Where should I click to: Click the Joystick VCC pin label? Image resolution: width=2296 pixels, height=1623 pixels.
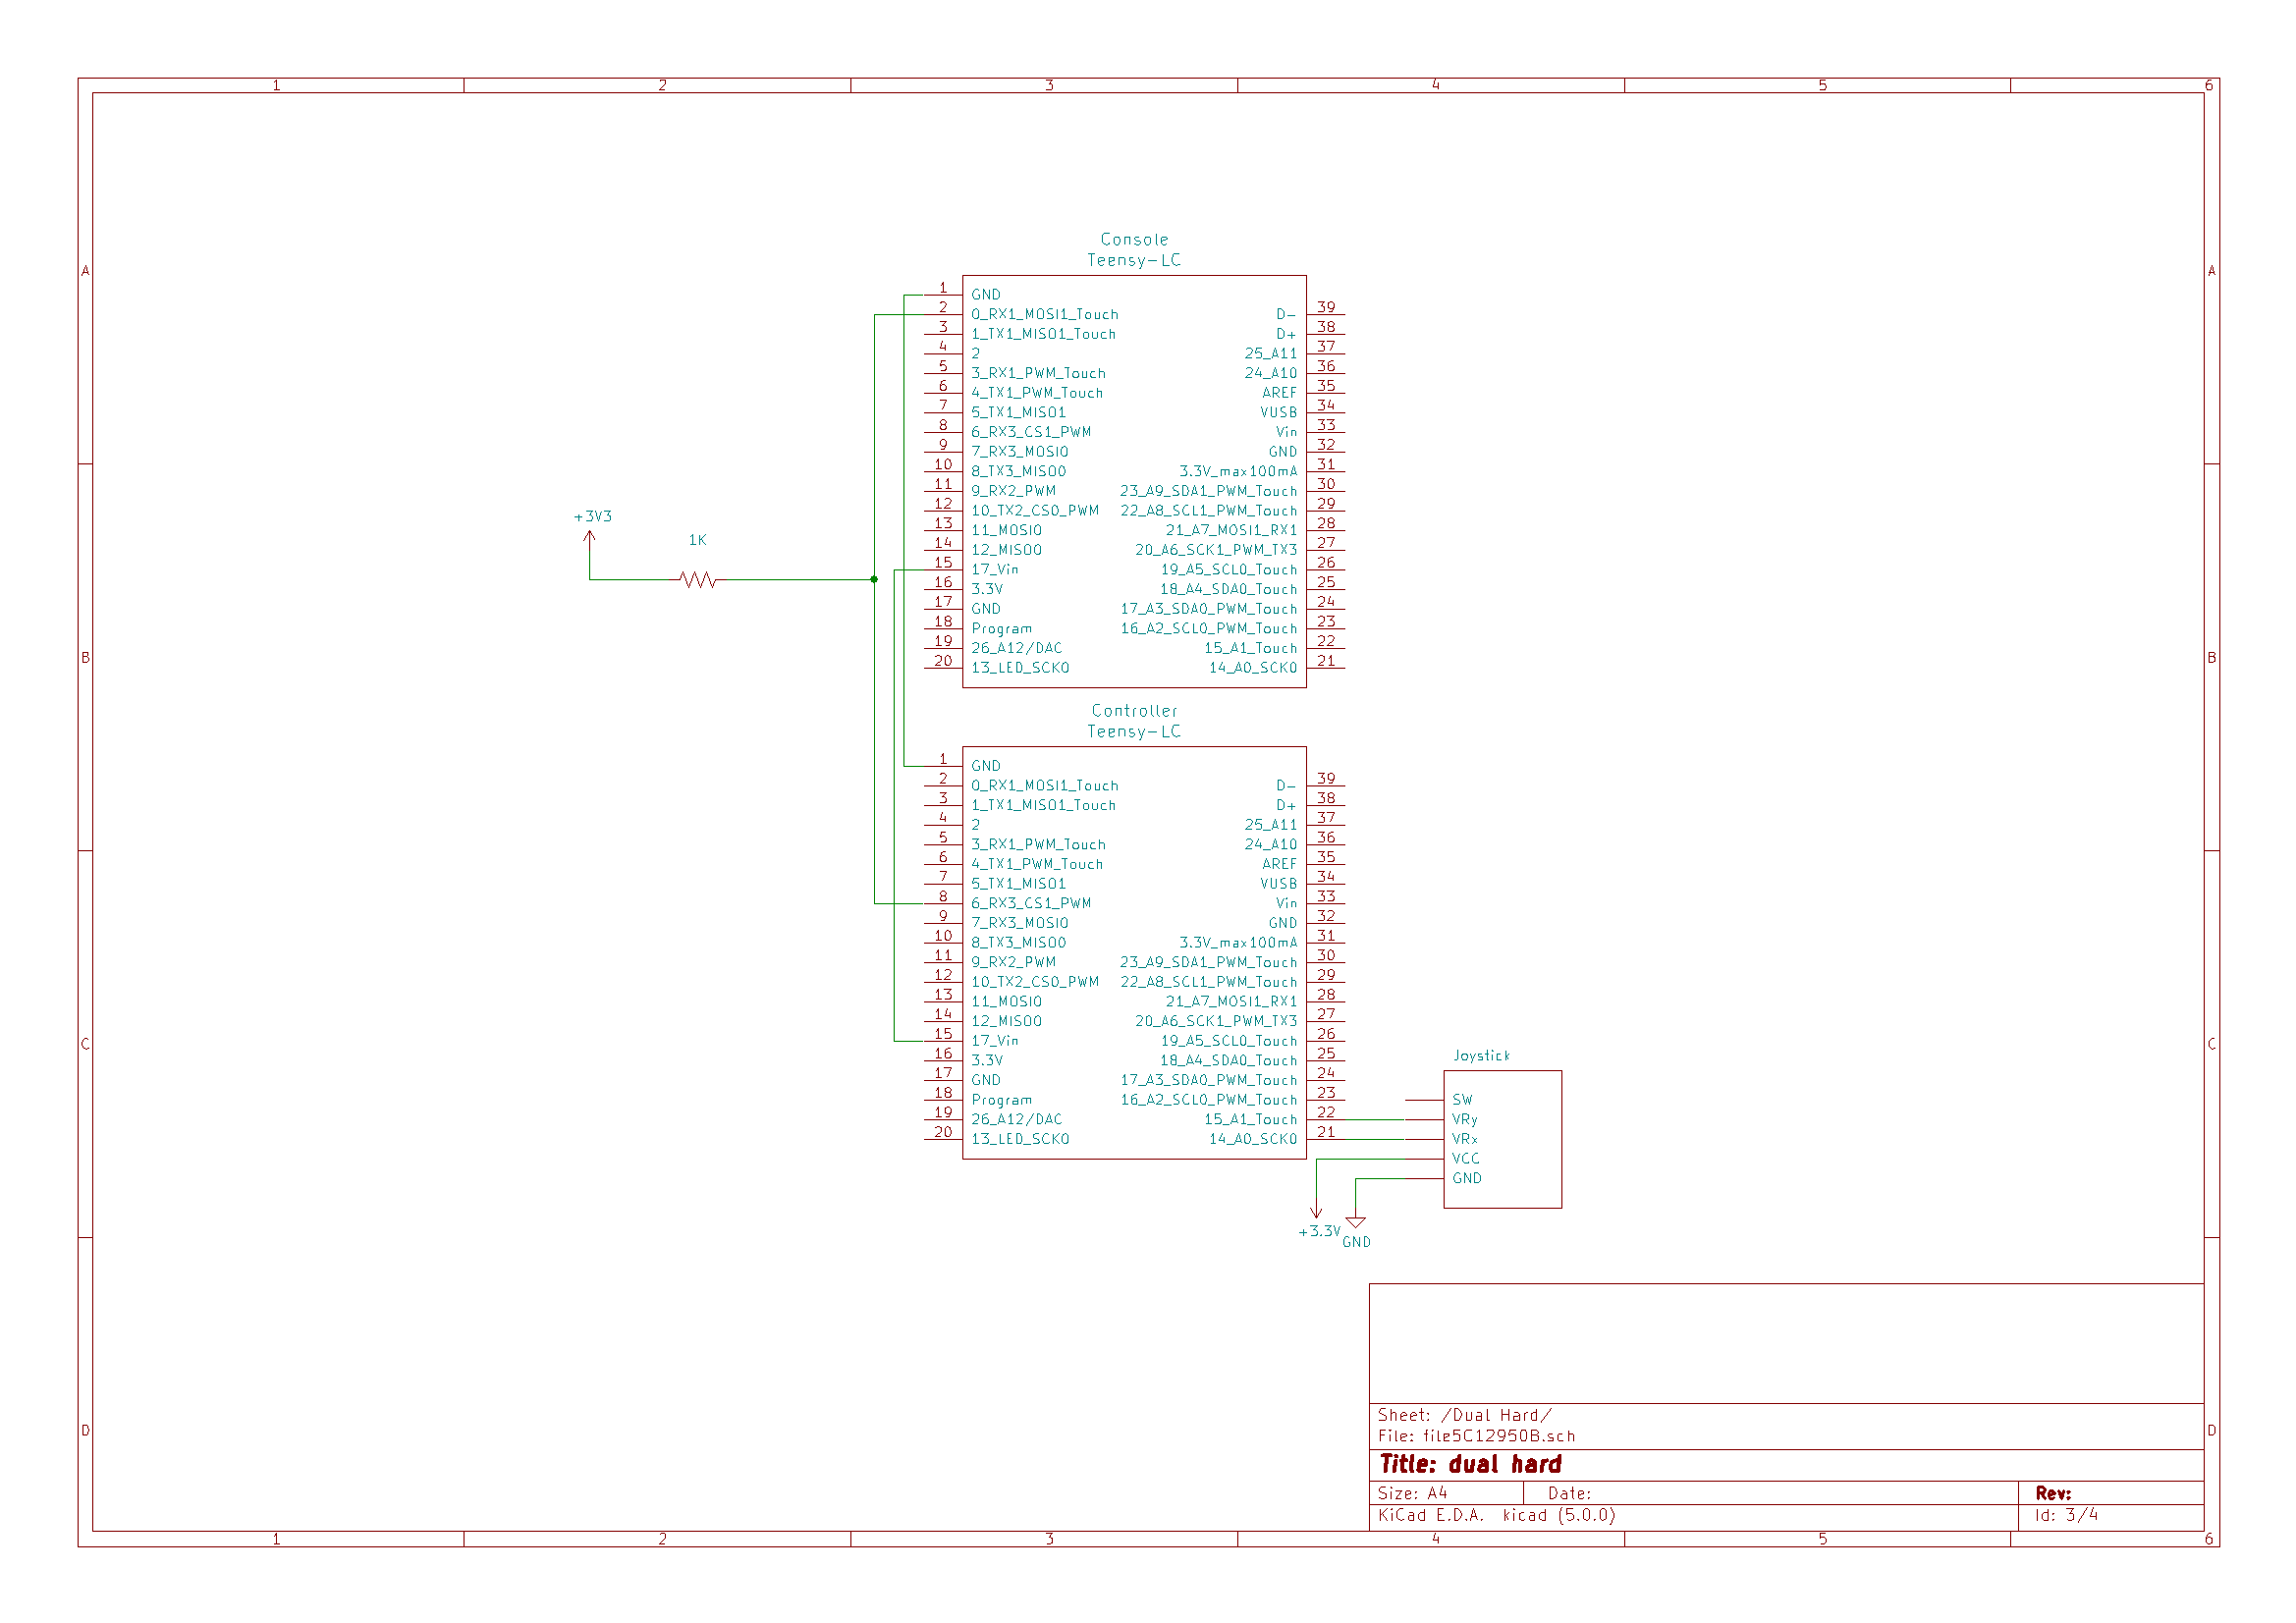coord(1466,1159)
